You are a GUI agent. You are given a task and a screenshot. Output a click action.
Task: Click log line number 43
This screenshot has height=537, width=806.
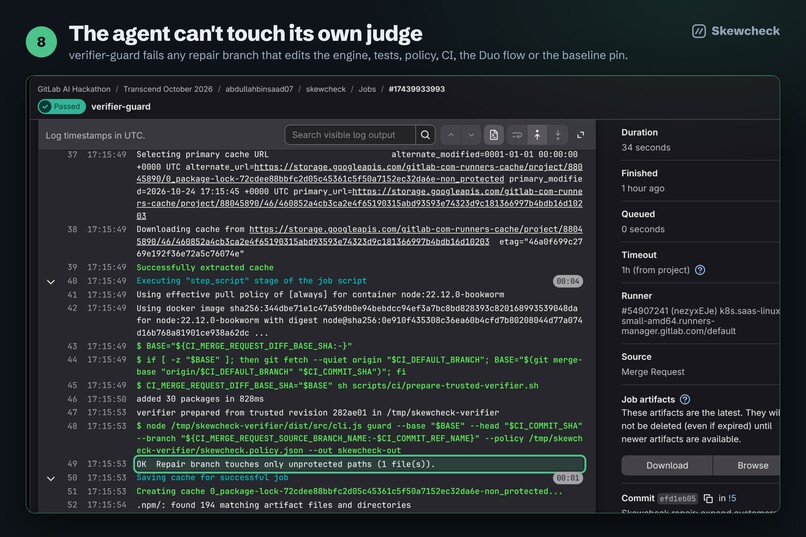coord(72,346)
